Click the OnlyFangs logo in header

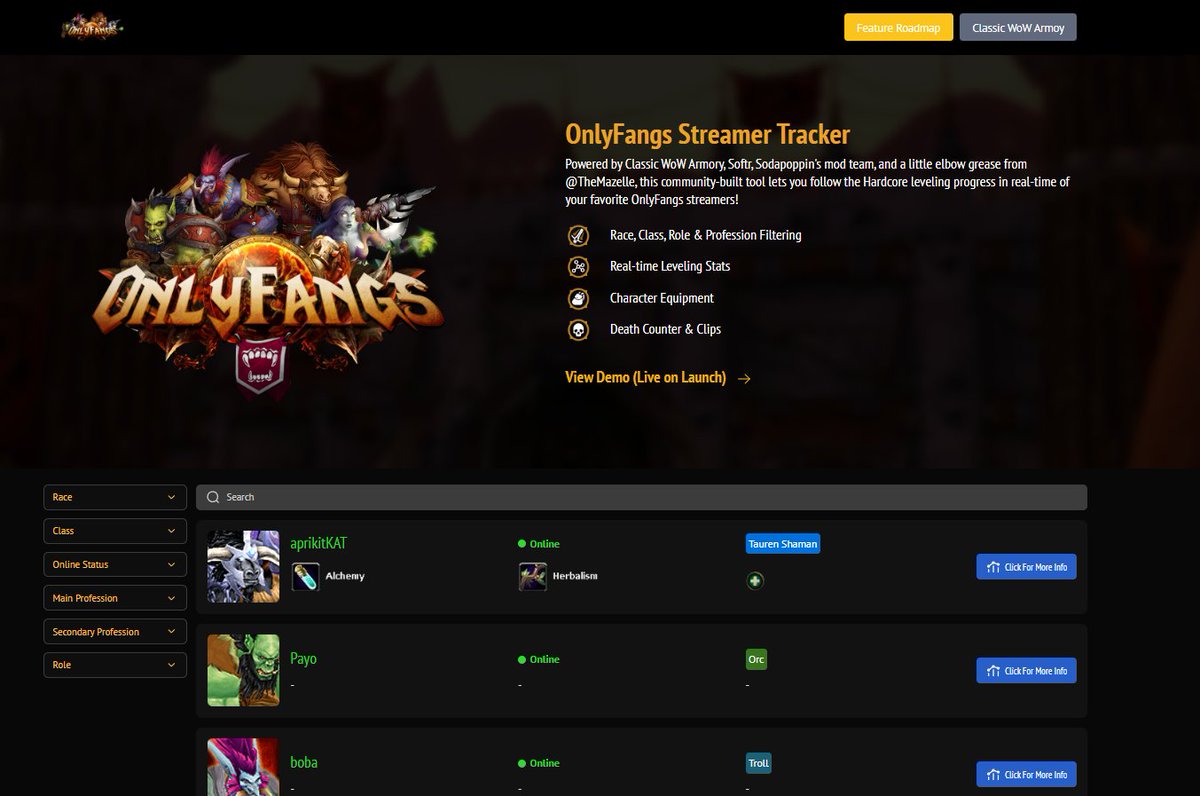tap(92, 27)
